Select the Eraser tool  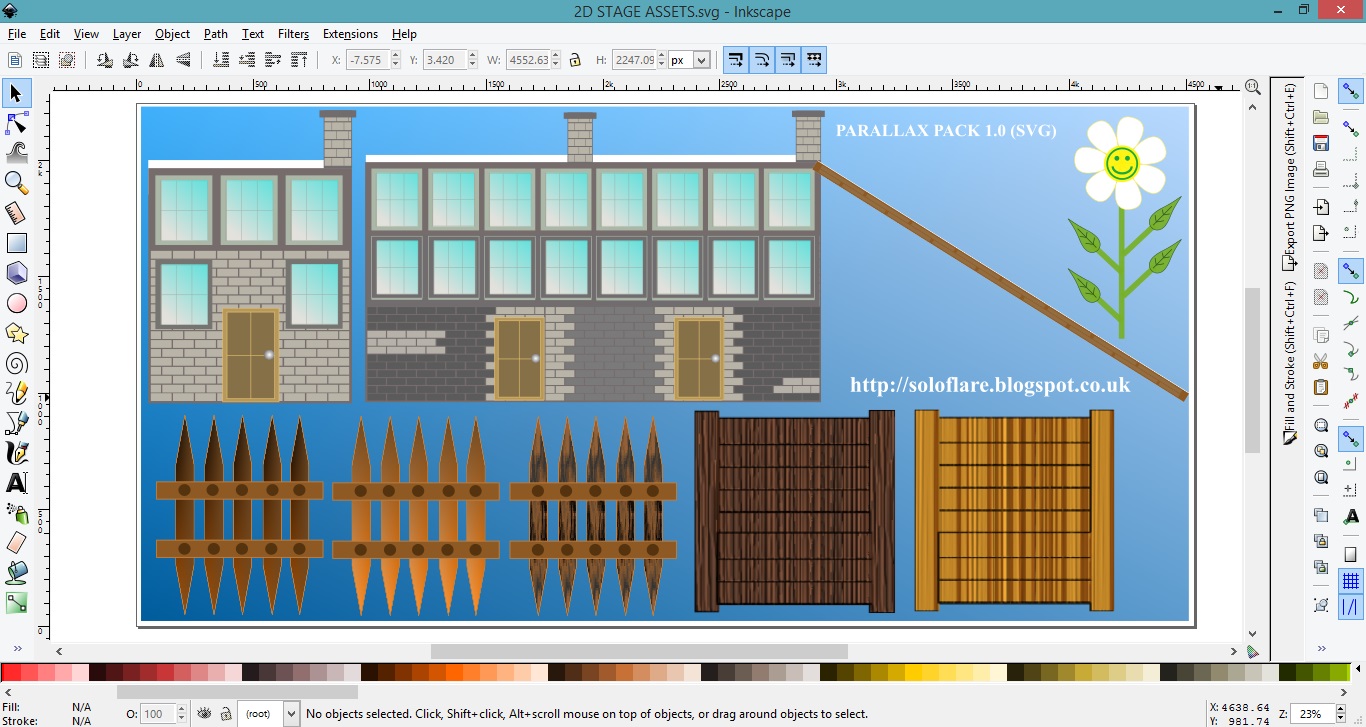click(16, 543)
